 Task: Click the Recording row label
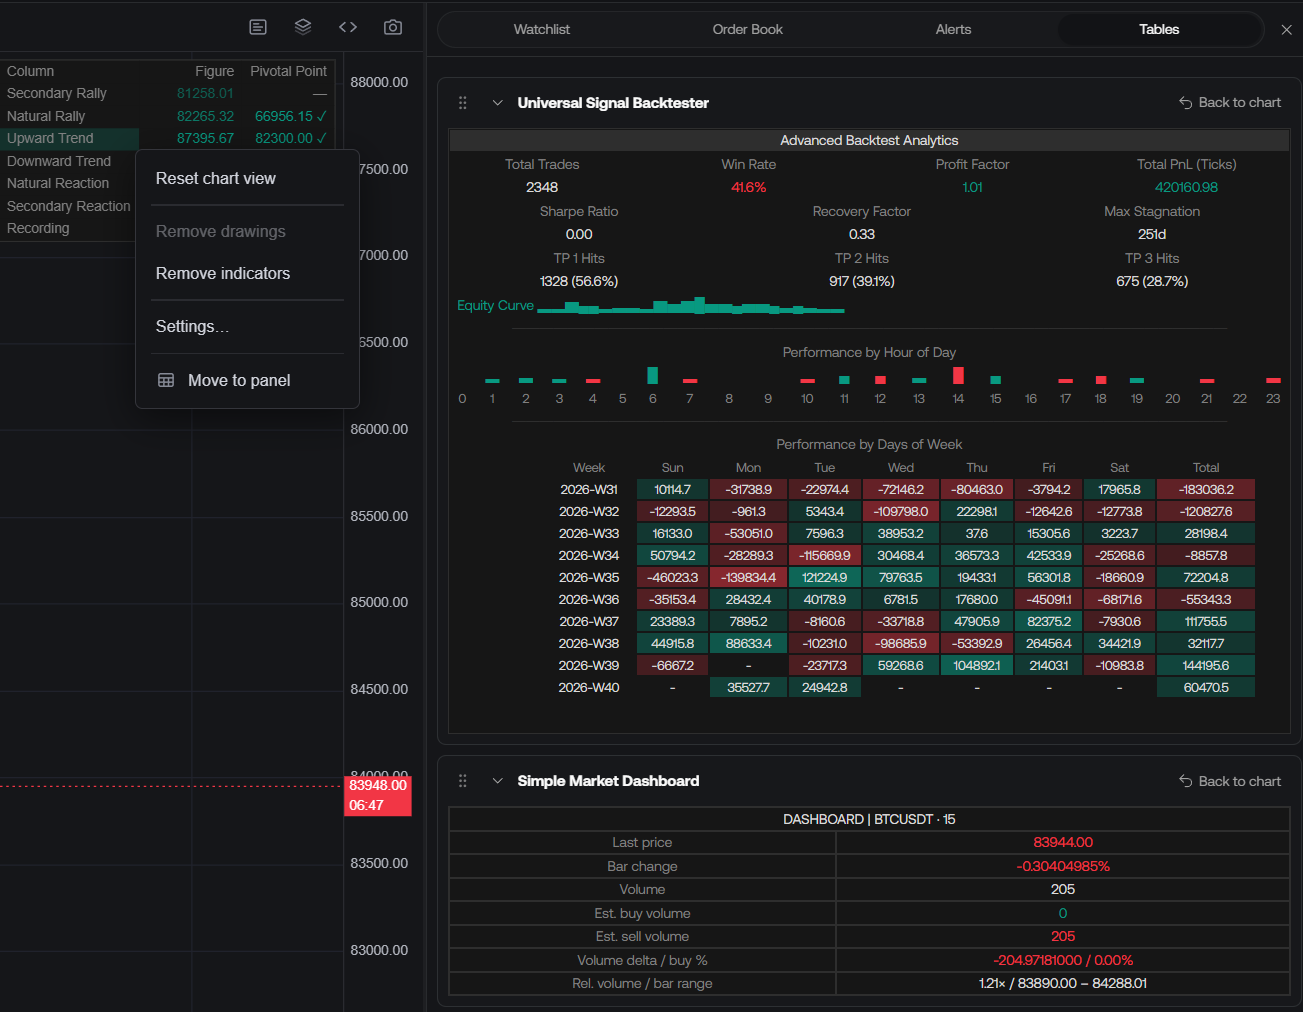pyautogui.click(x=38, y=229)
